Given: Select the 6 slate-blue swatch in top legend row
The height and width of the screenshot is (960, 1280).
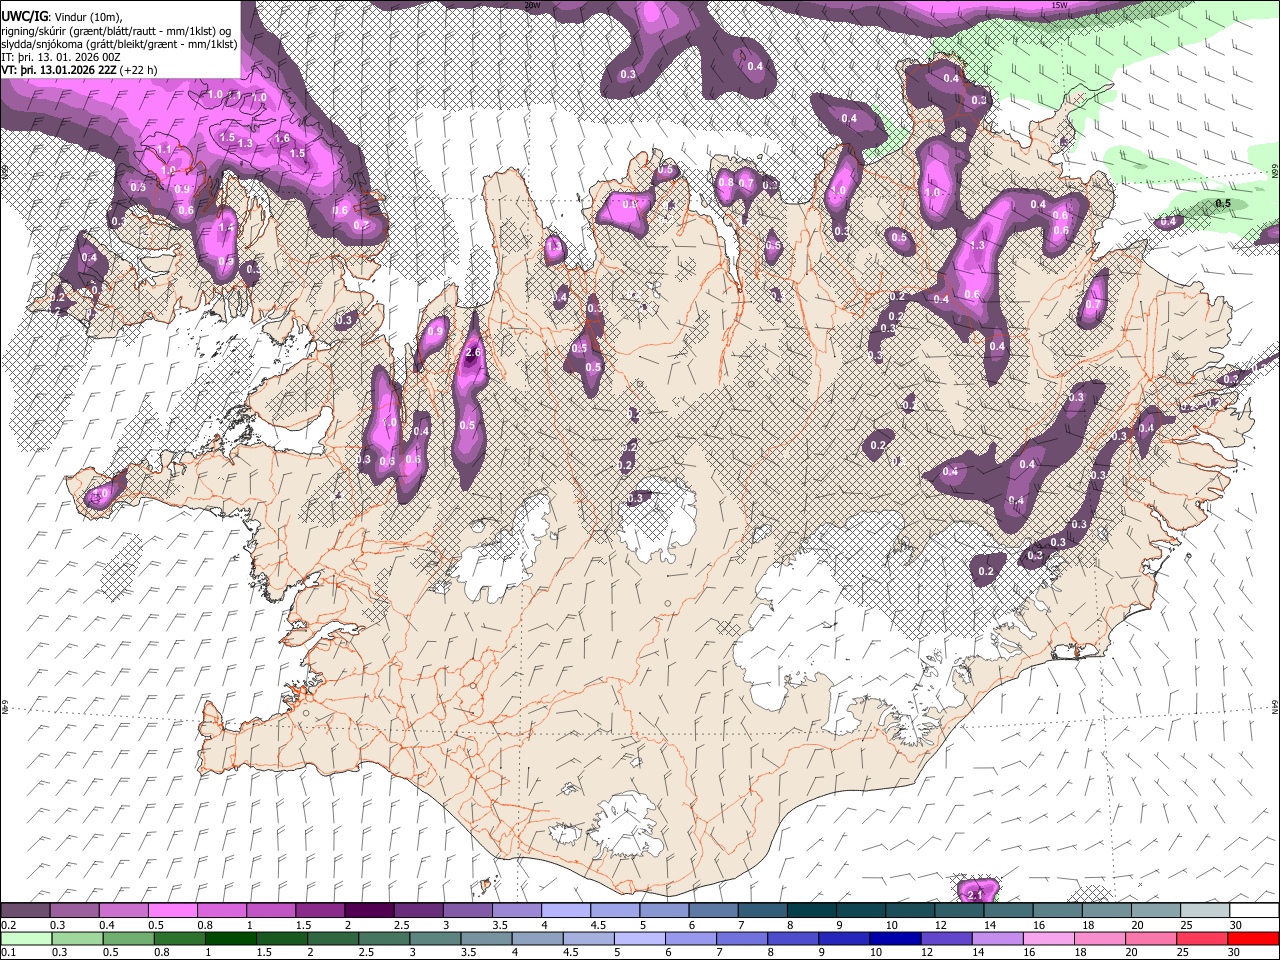Looking at the screenshot, I should 712,911.
